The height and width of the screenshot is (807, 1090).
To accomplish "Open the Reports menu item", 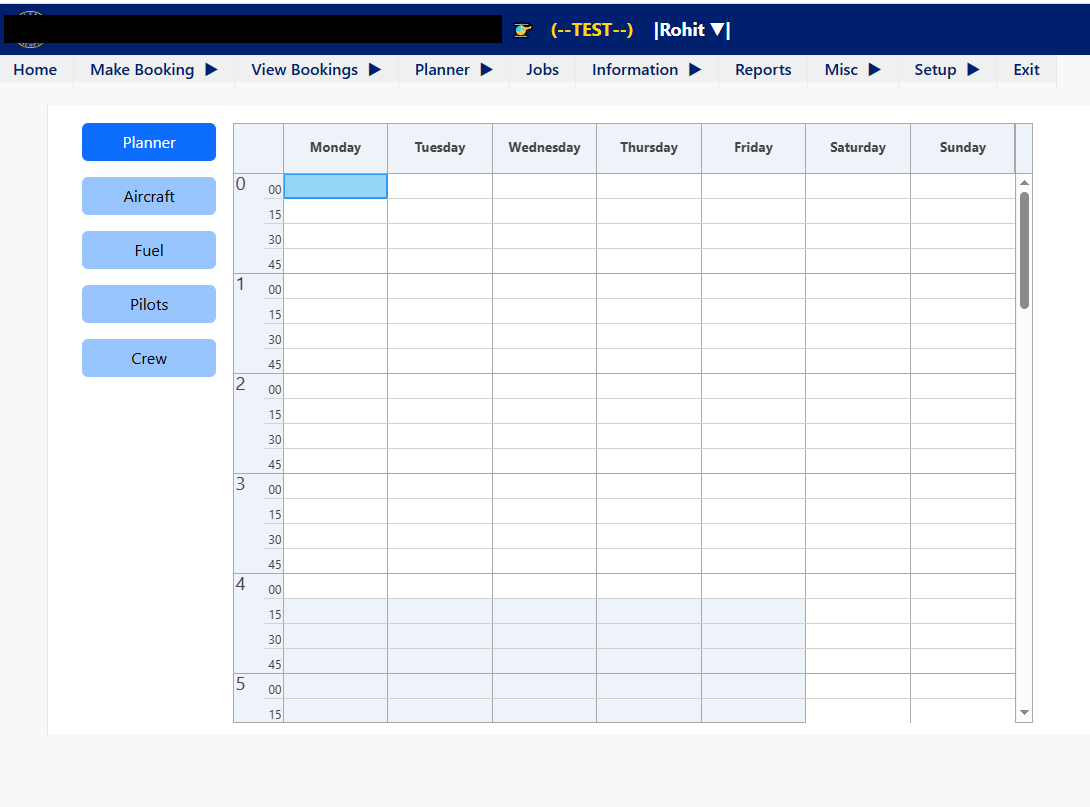I will pyautogui.click(x=763, y=70).
